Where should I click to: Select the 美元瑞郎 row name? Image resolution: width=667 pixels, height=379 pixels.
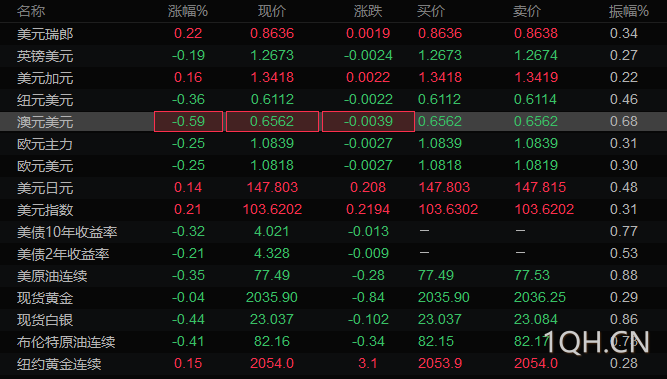click(x=45, y=34)
